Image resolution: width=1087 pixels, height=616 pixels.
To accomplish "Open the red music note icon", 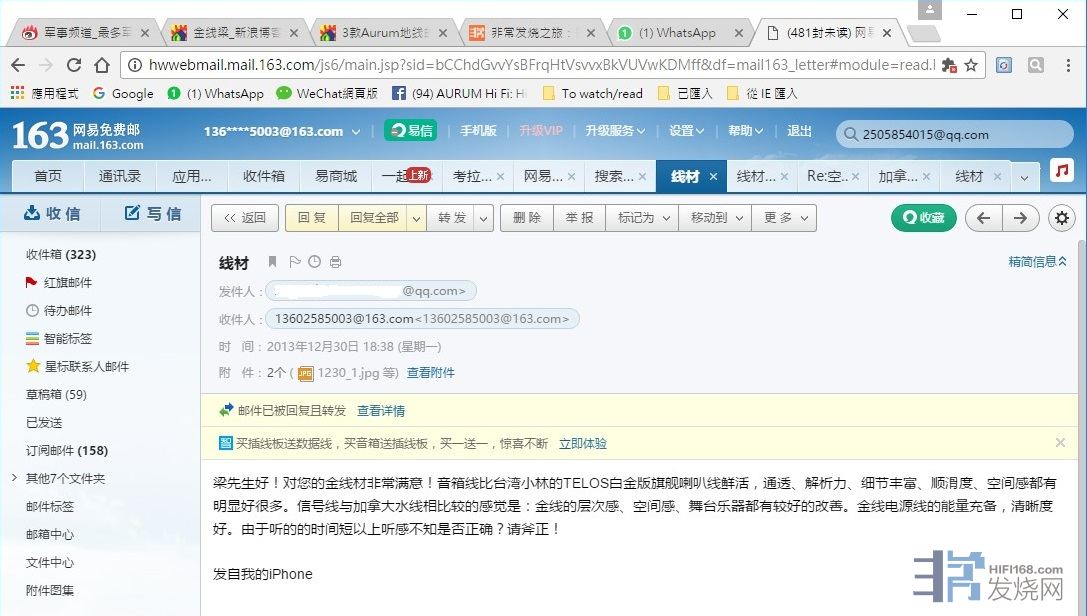I will [1062, 171].
